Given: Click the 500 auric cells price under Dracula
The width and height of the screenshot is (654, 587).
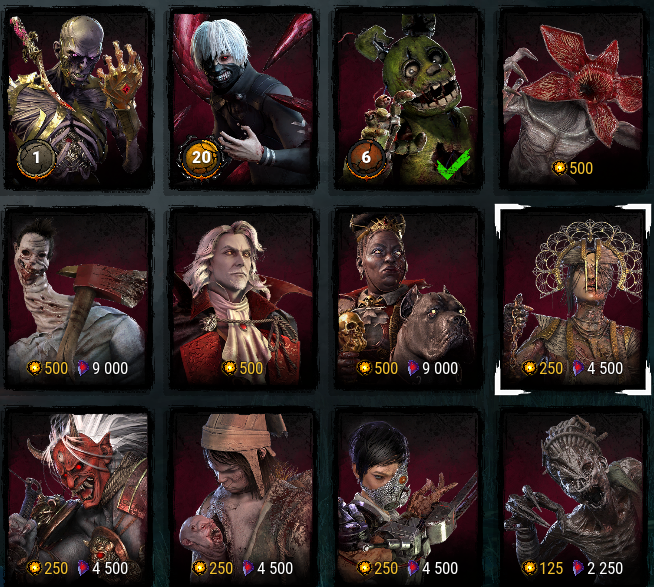Looking at the screenshot, I should [242, 368].
